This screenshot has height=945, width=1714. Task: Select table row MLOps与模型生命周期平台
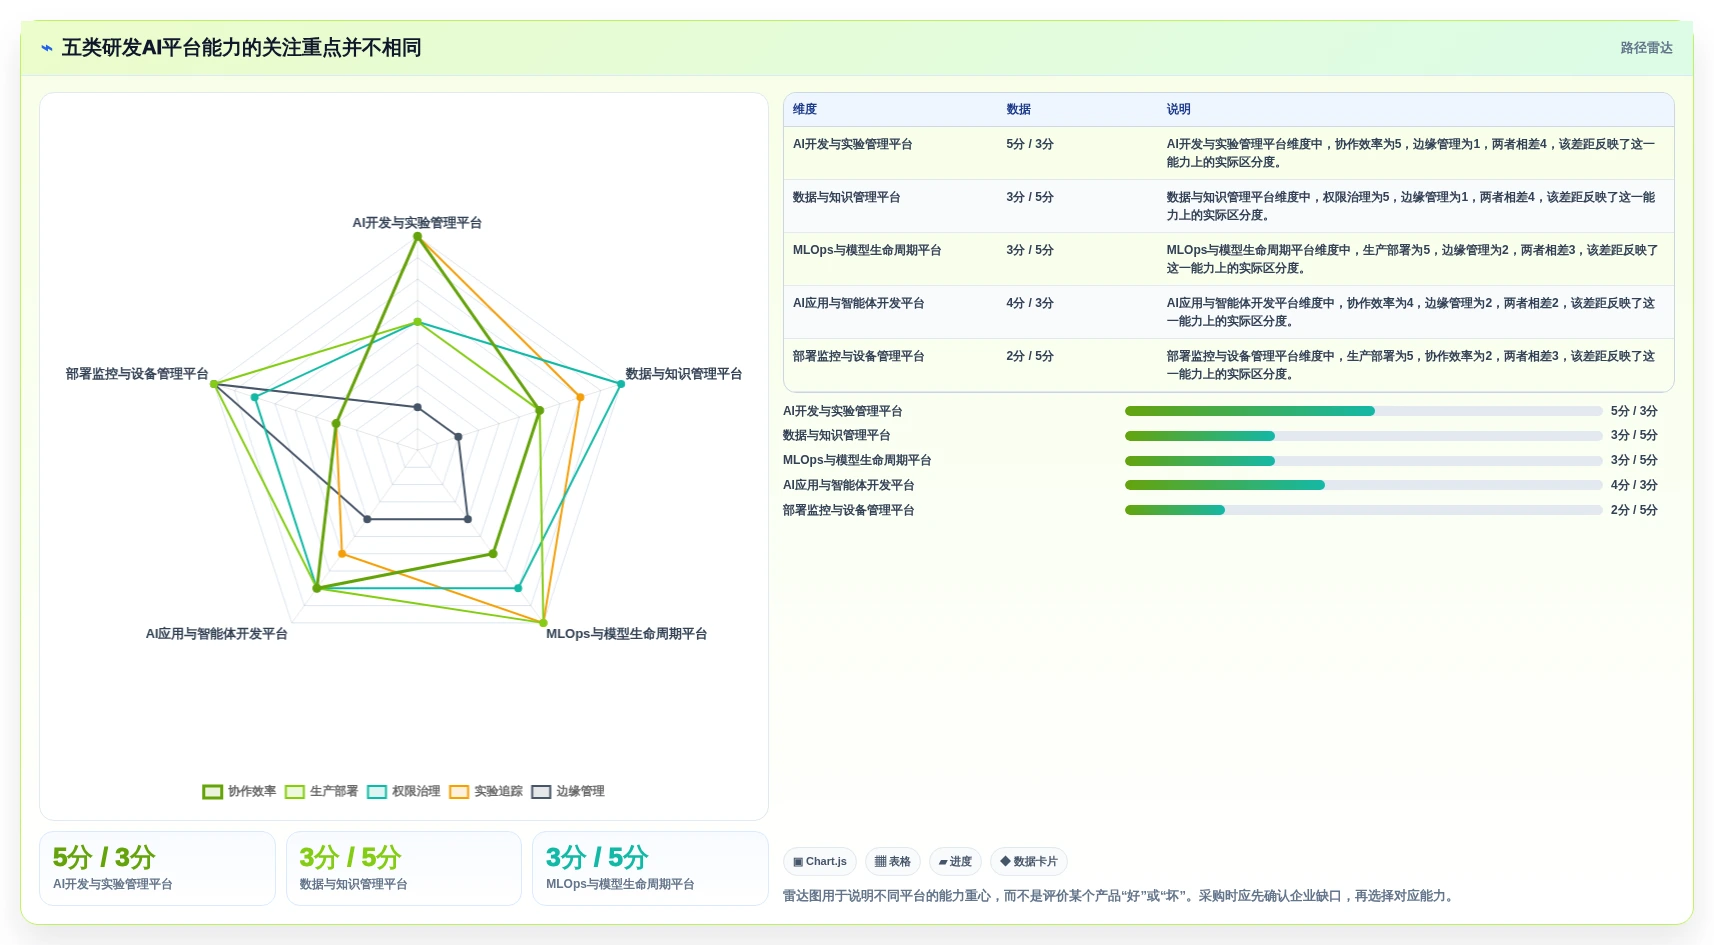pos(1228,259)
